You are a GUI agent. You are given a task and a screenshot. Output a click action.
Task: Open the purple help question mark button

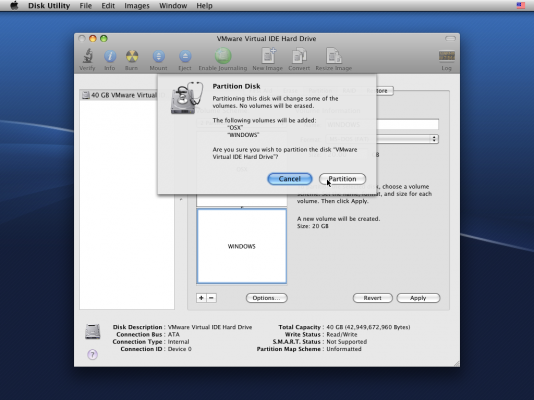click(92, 354)
